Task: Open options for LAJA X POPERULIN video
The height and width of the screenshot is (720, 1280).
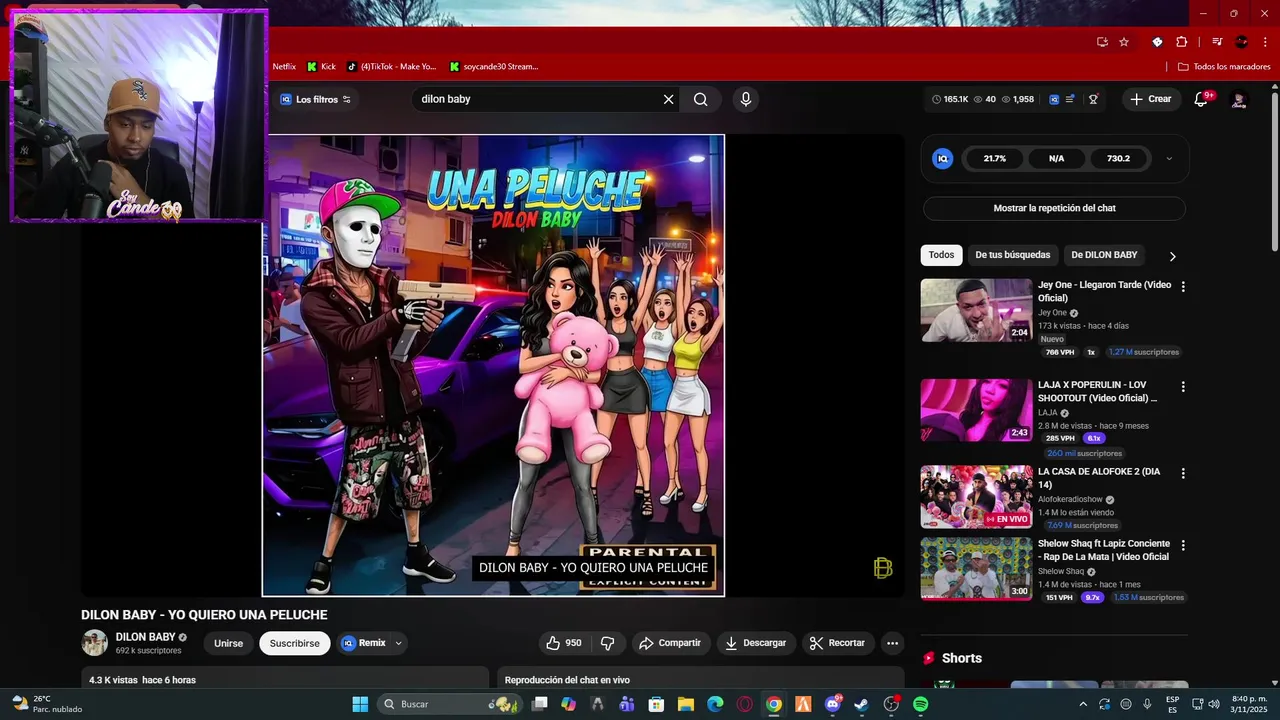Action: click(1183, 387)
